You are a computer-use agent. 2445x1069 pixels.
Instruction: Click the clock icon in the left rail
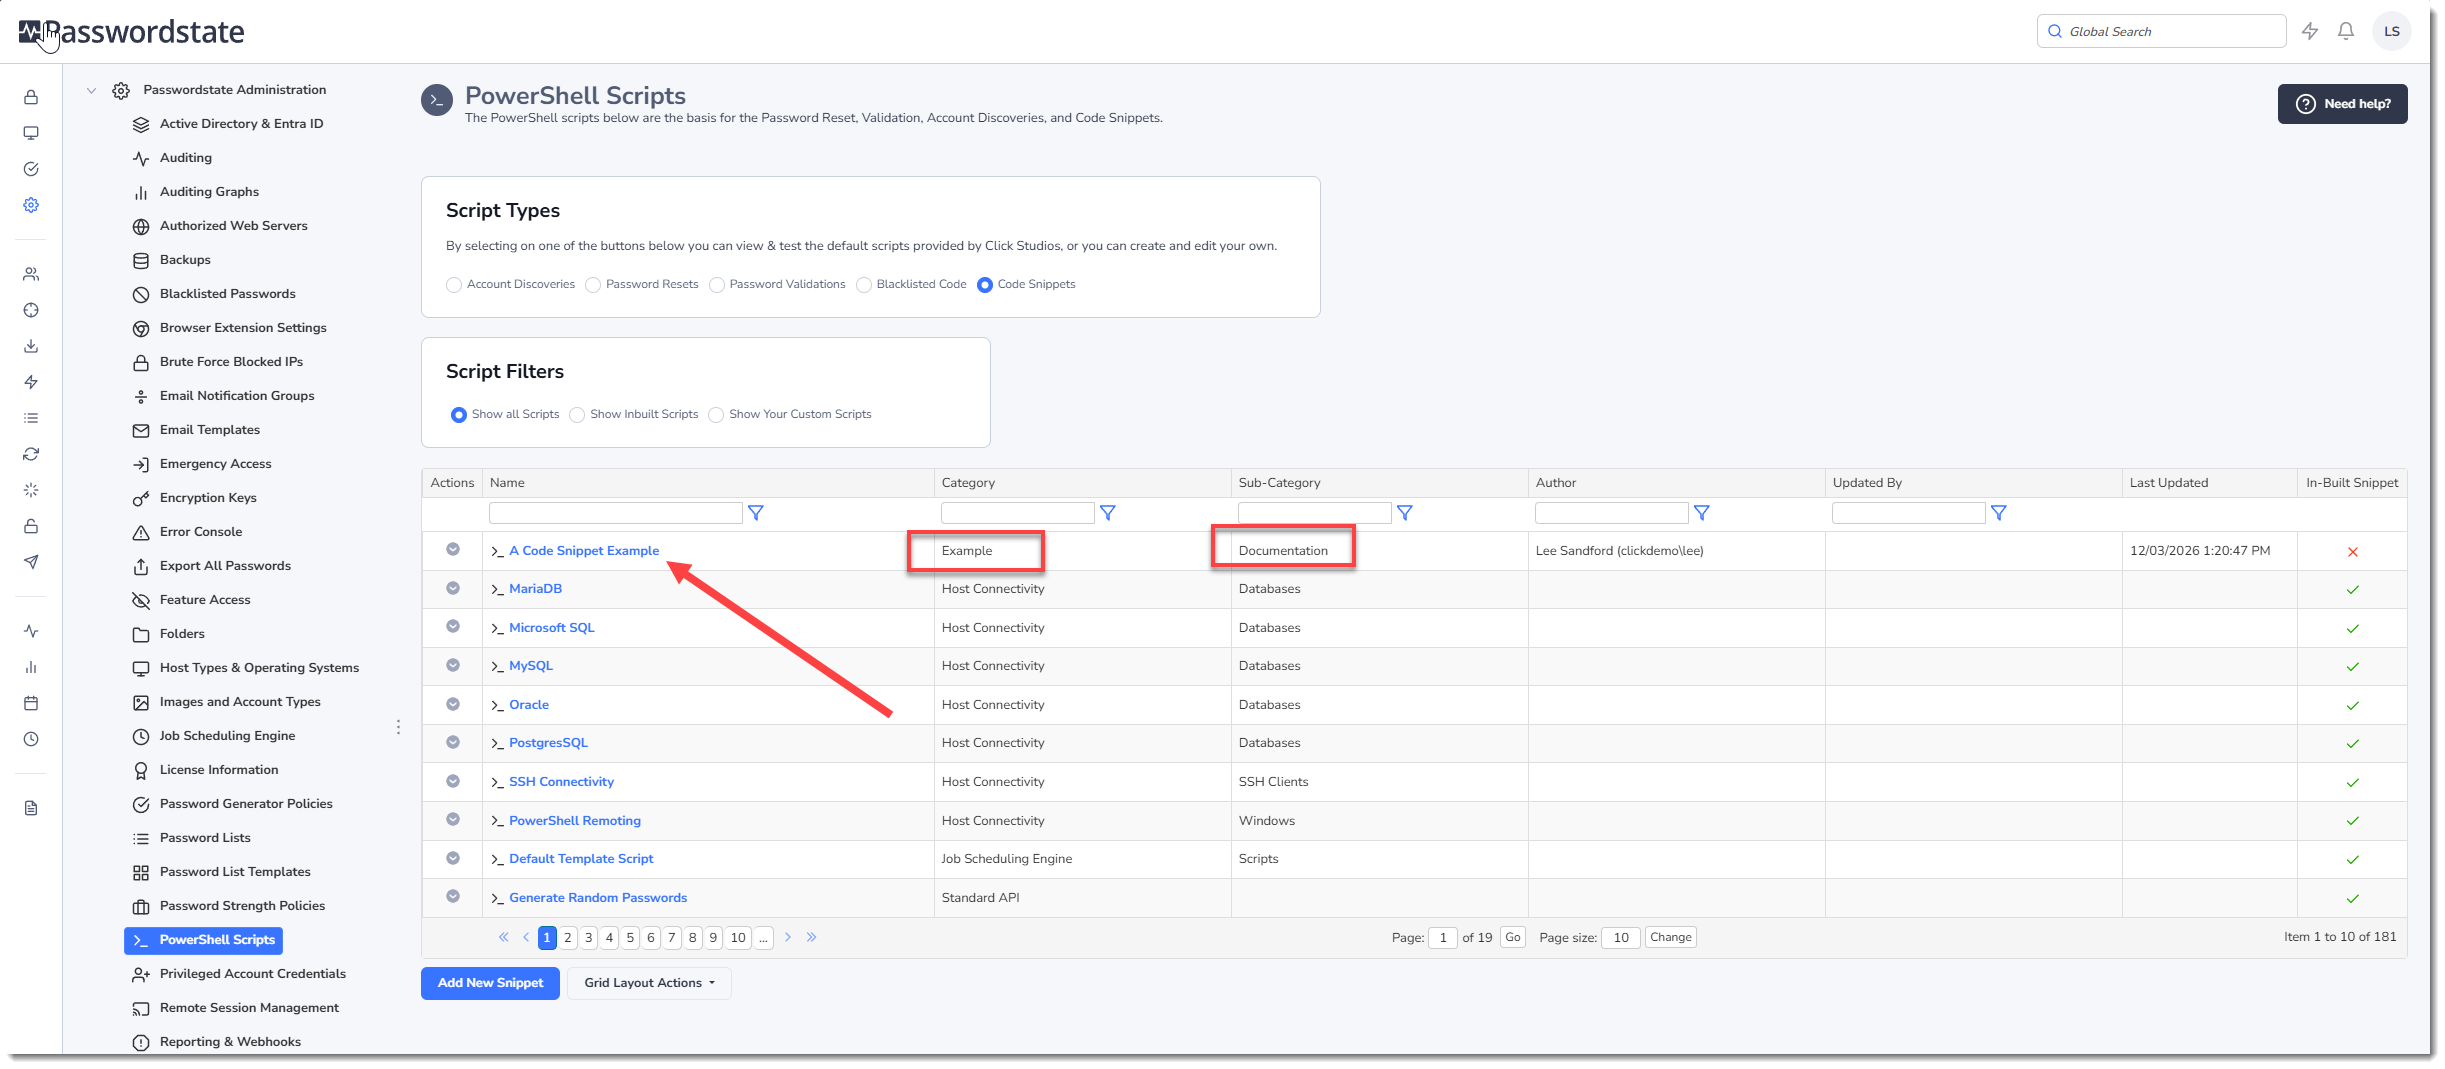[31, 739]
